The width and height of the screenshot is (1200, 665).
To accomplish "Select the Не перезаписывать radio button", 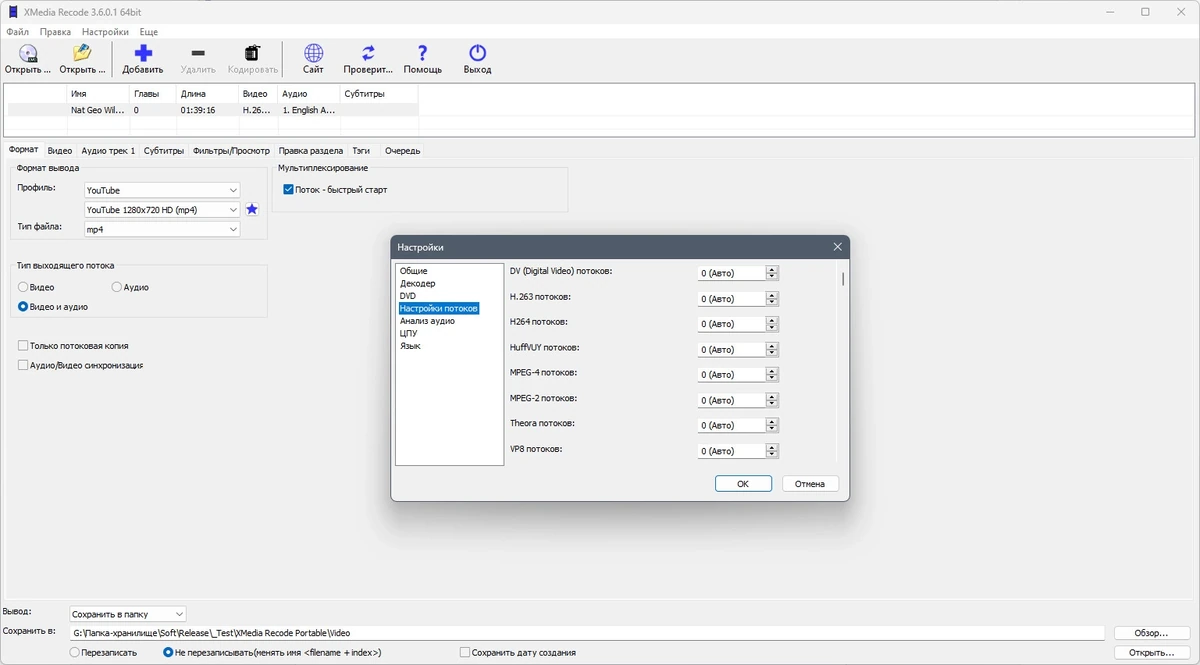I will pos(168,652).
